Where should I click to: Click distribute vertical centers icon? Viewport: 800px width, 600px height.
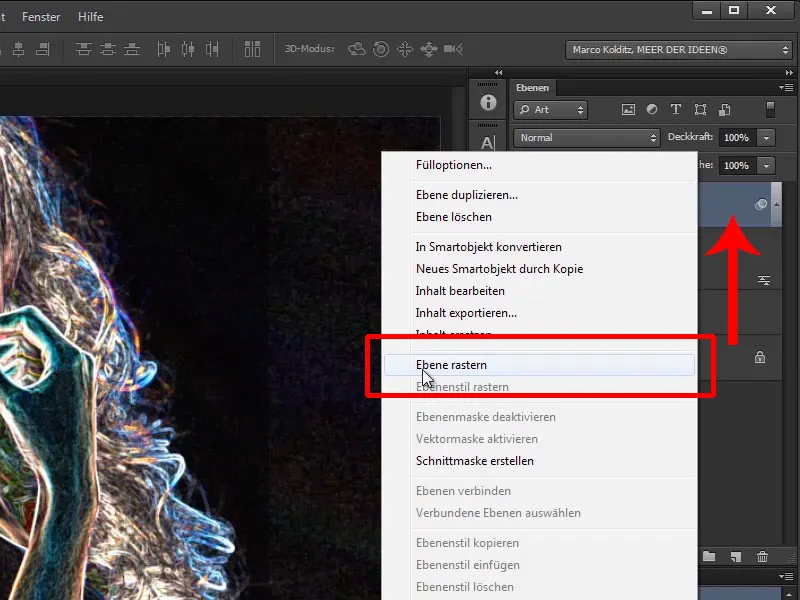point(108,49)
